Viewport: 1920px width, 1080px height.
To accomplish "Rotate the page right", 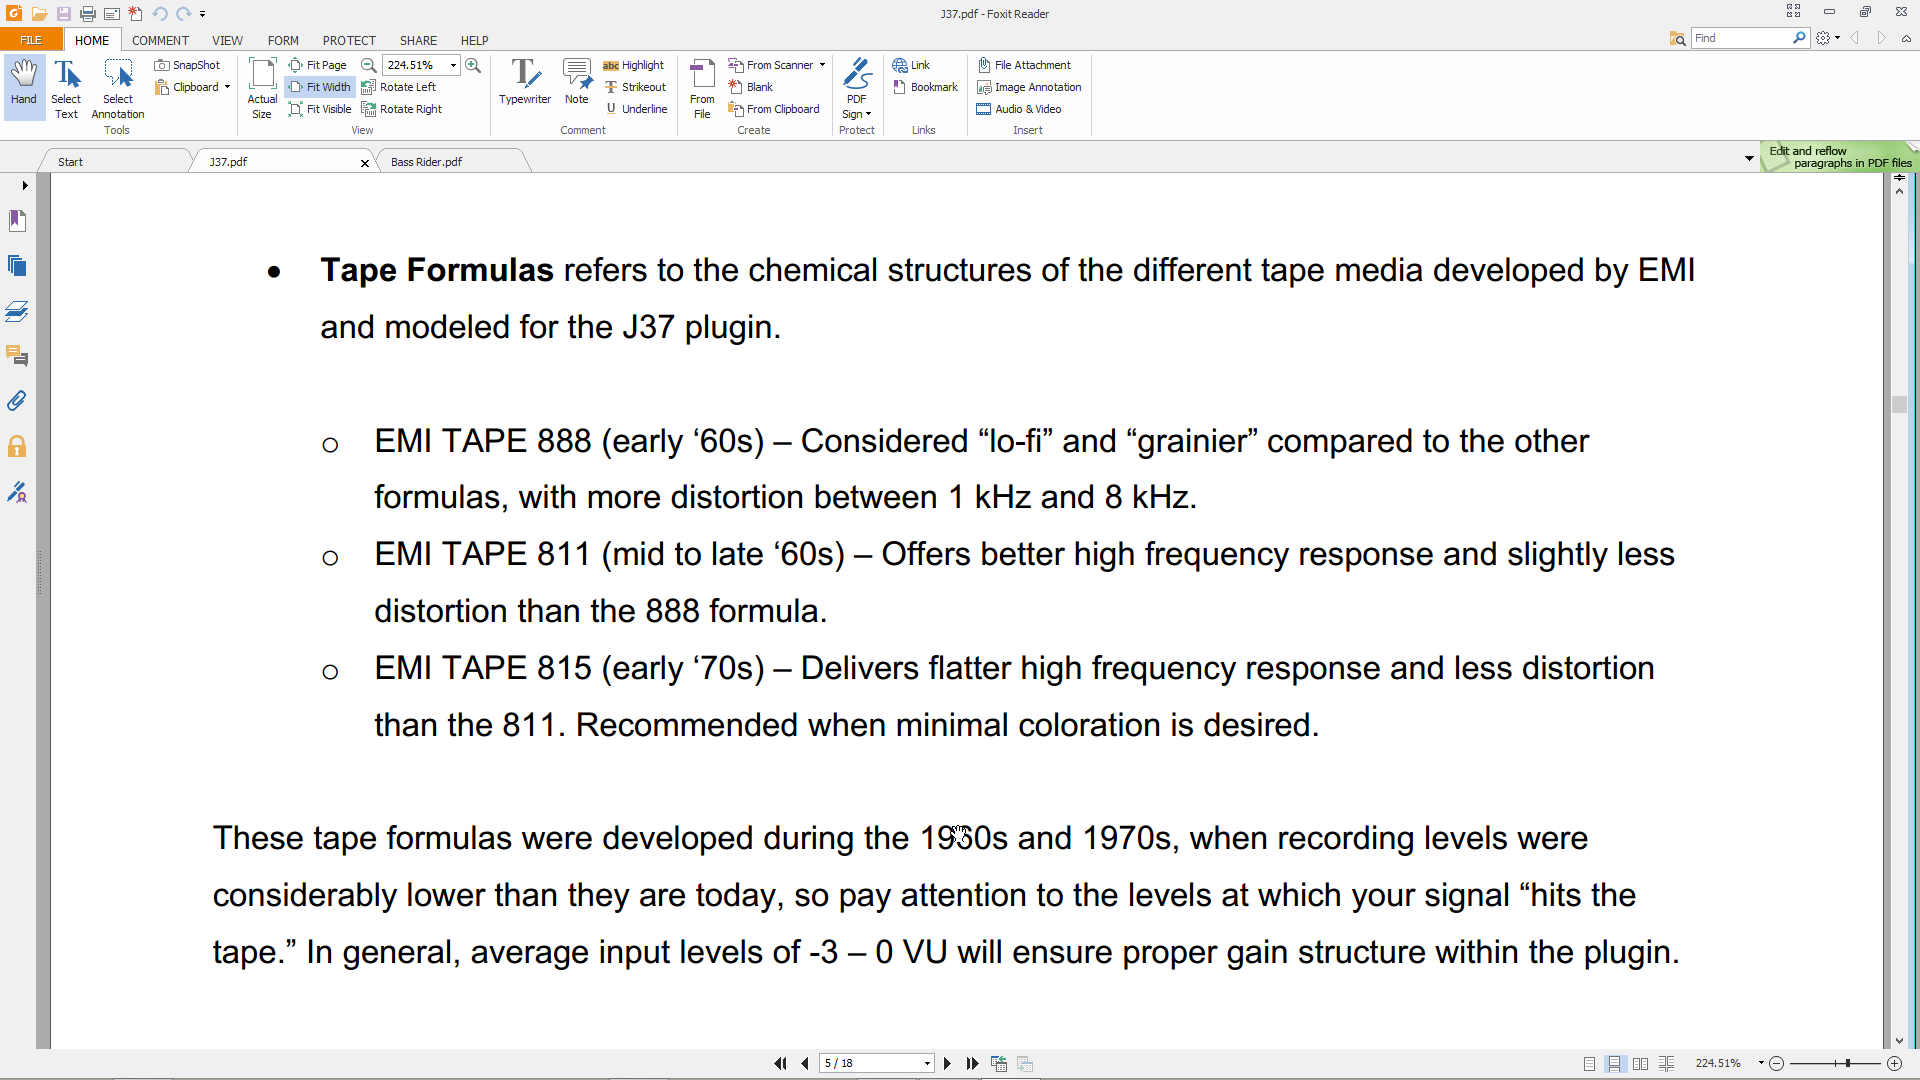I will (x=401, y=109).
